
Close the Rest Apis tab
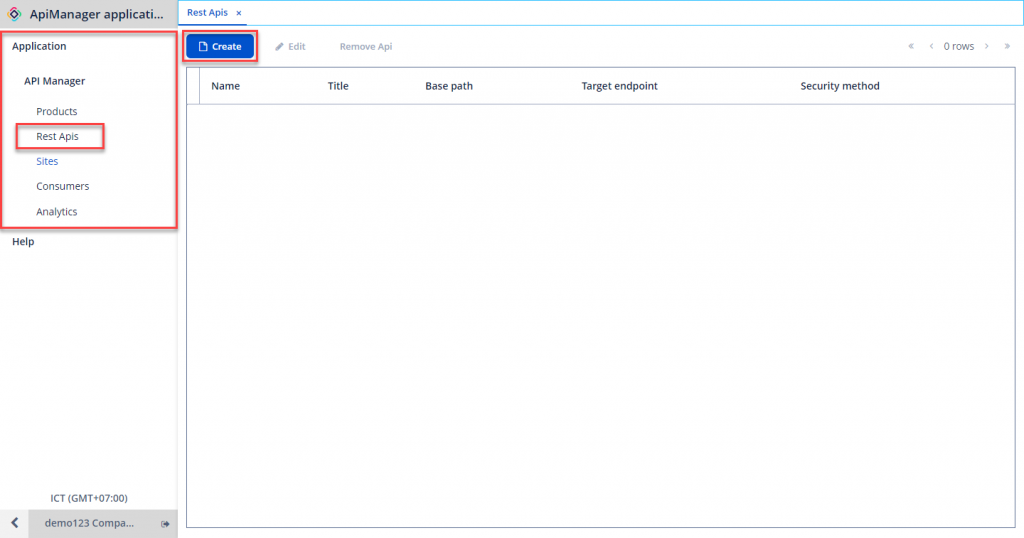click(x=239, y=13)
